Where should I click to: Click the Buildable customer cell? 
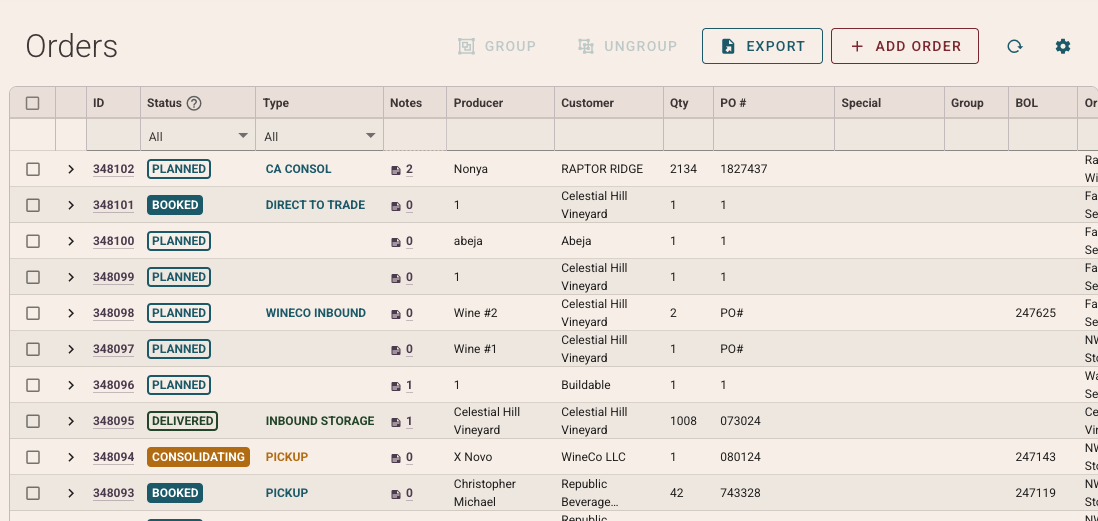pos(585,384)
